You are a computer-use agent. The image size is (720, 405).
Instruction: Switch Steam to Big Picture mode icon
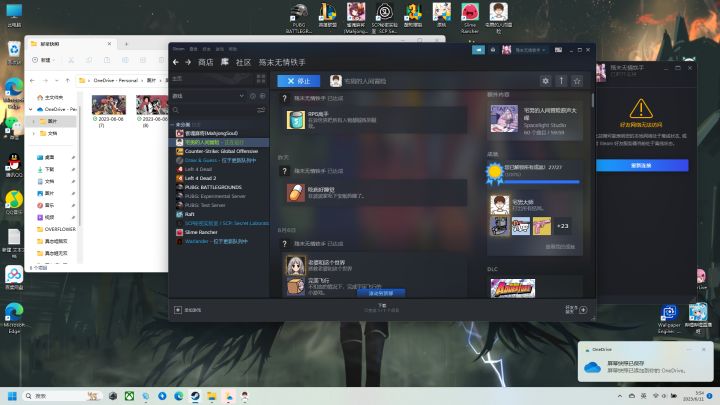click(x=558, y=50)
